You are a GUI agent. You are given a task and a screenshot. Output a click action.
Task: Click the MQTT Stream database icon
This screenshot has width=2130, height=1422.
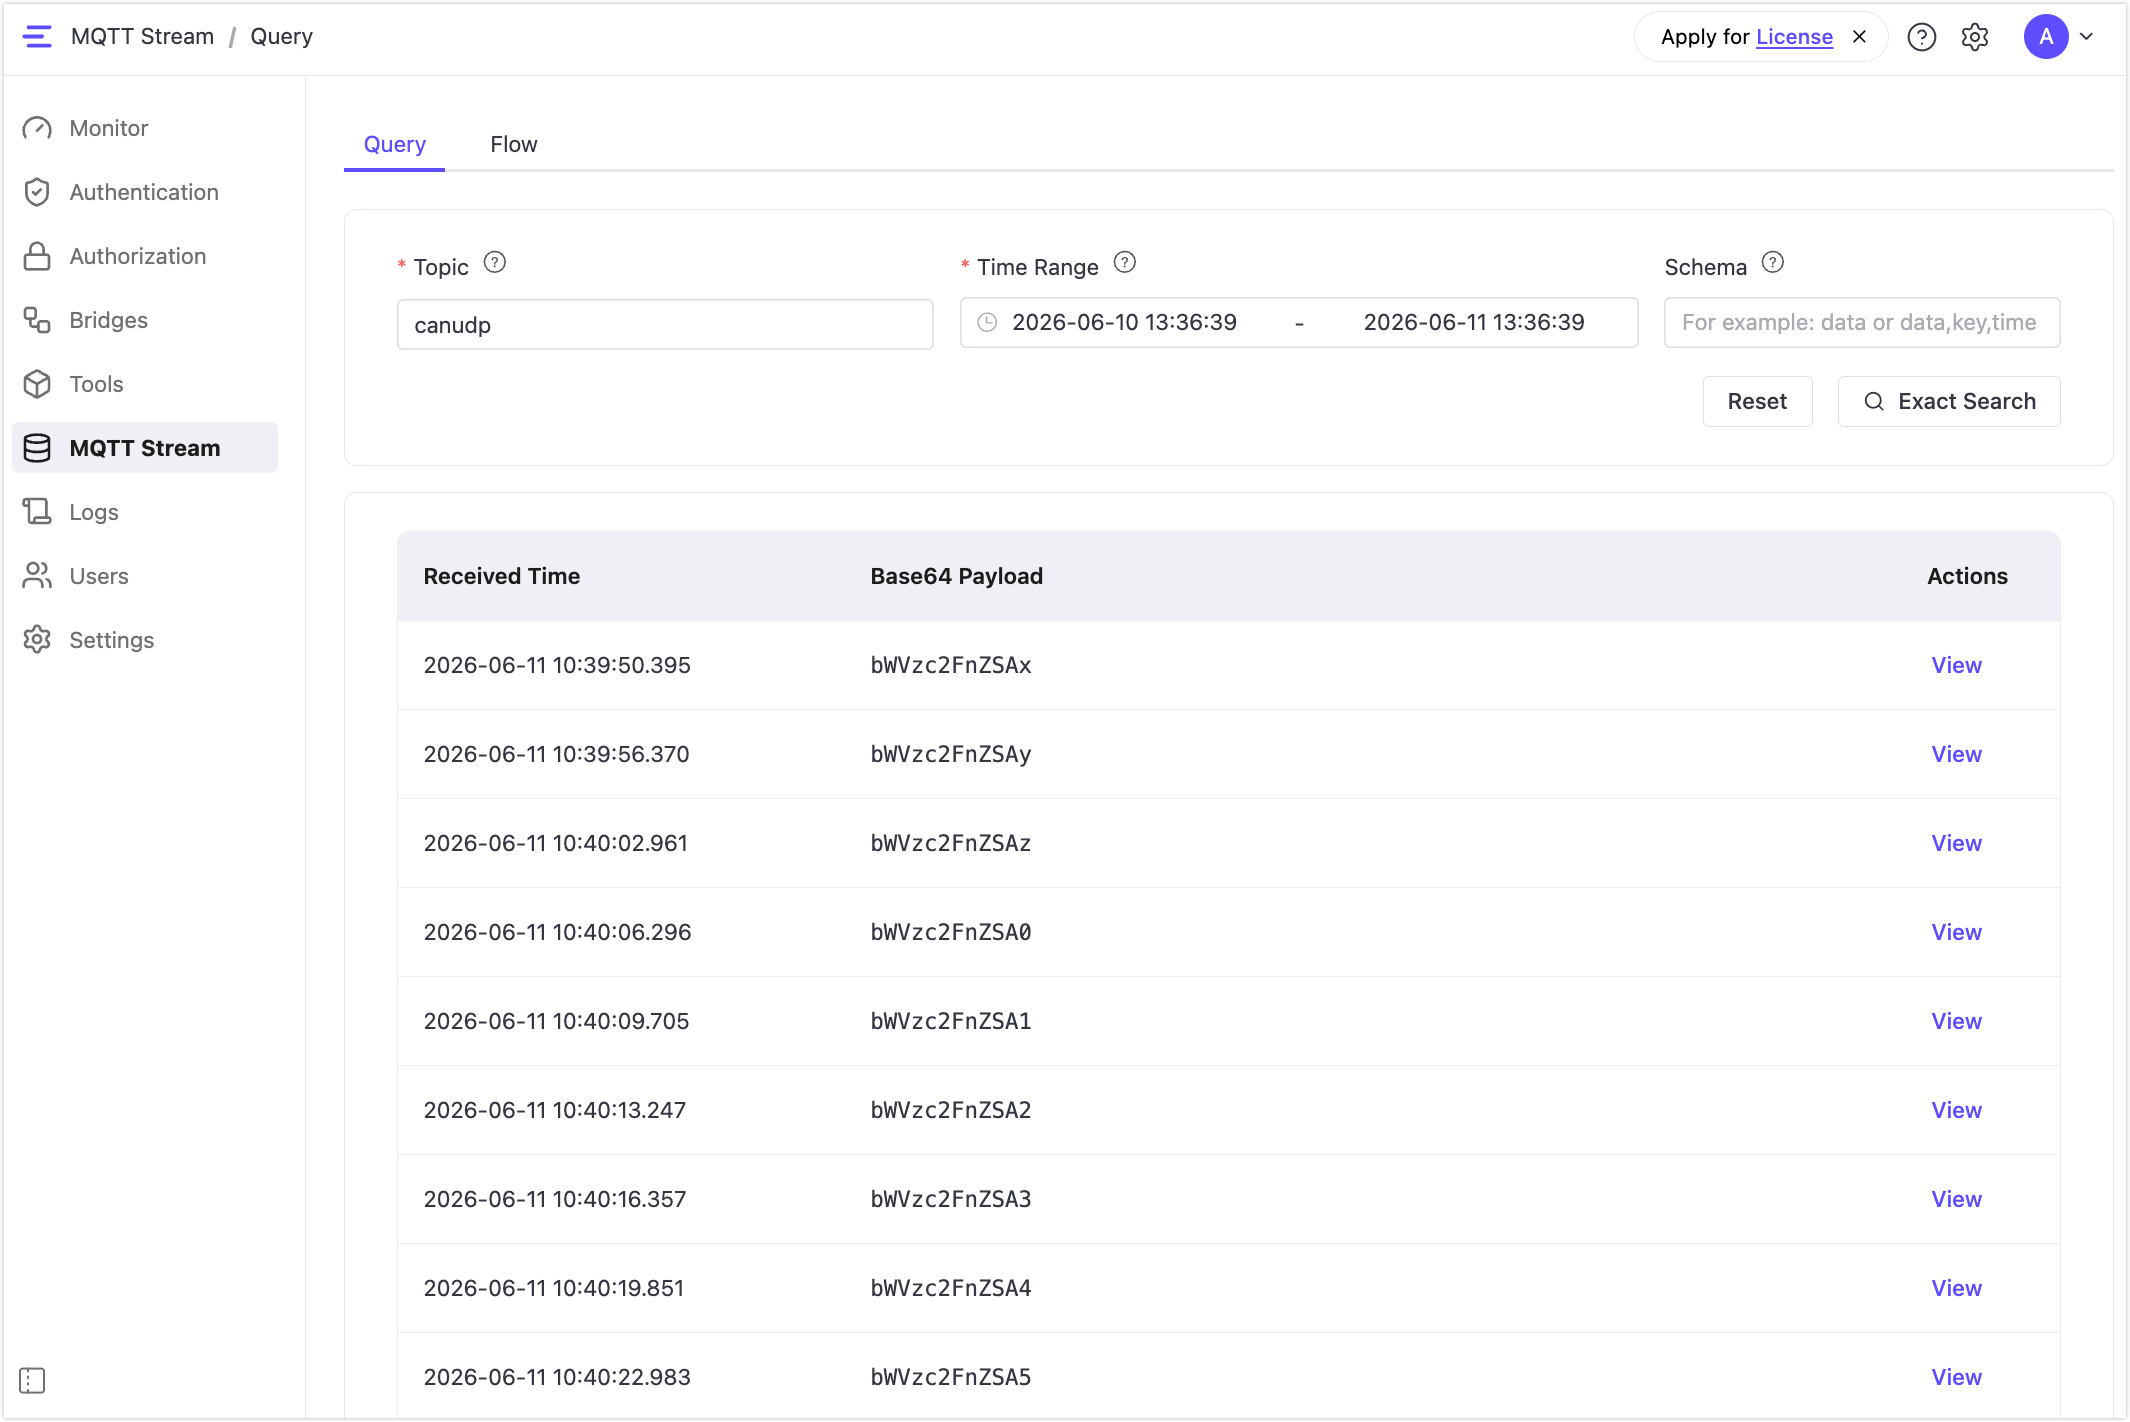point(37,448)
